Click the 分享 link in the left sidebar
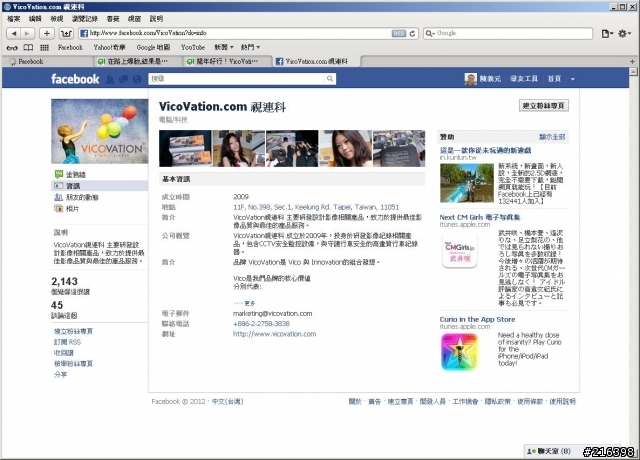 (60, 374)
